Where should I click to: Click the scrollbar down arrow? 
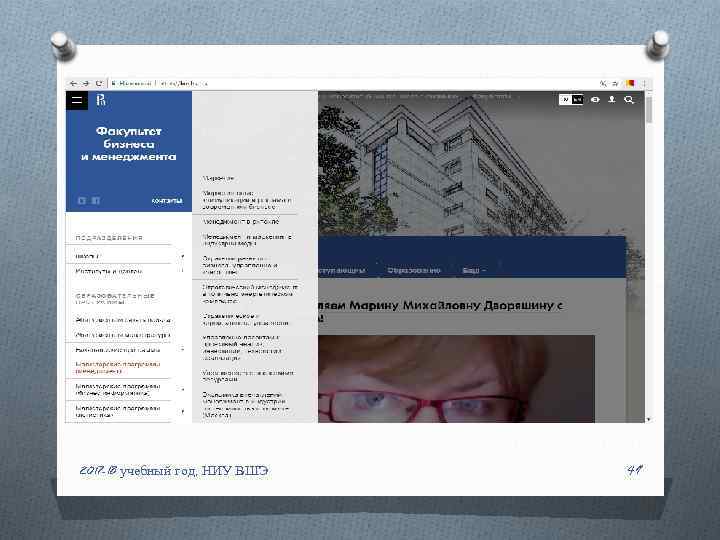tap(649, 419)
